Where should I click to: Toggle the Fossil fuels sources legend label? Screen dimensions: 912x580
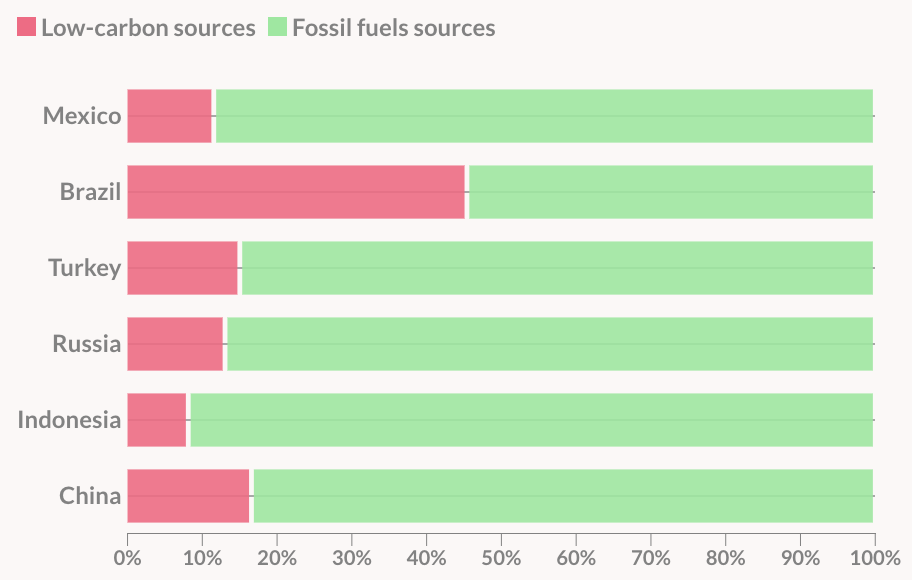coord(393,28)
